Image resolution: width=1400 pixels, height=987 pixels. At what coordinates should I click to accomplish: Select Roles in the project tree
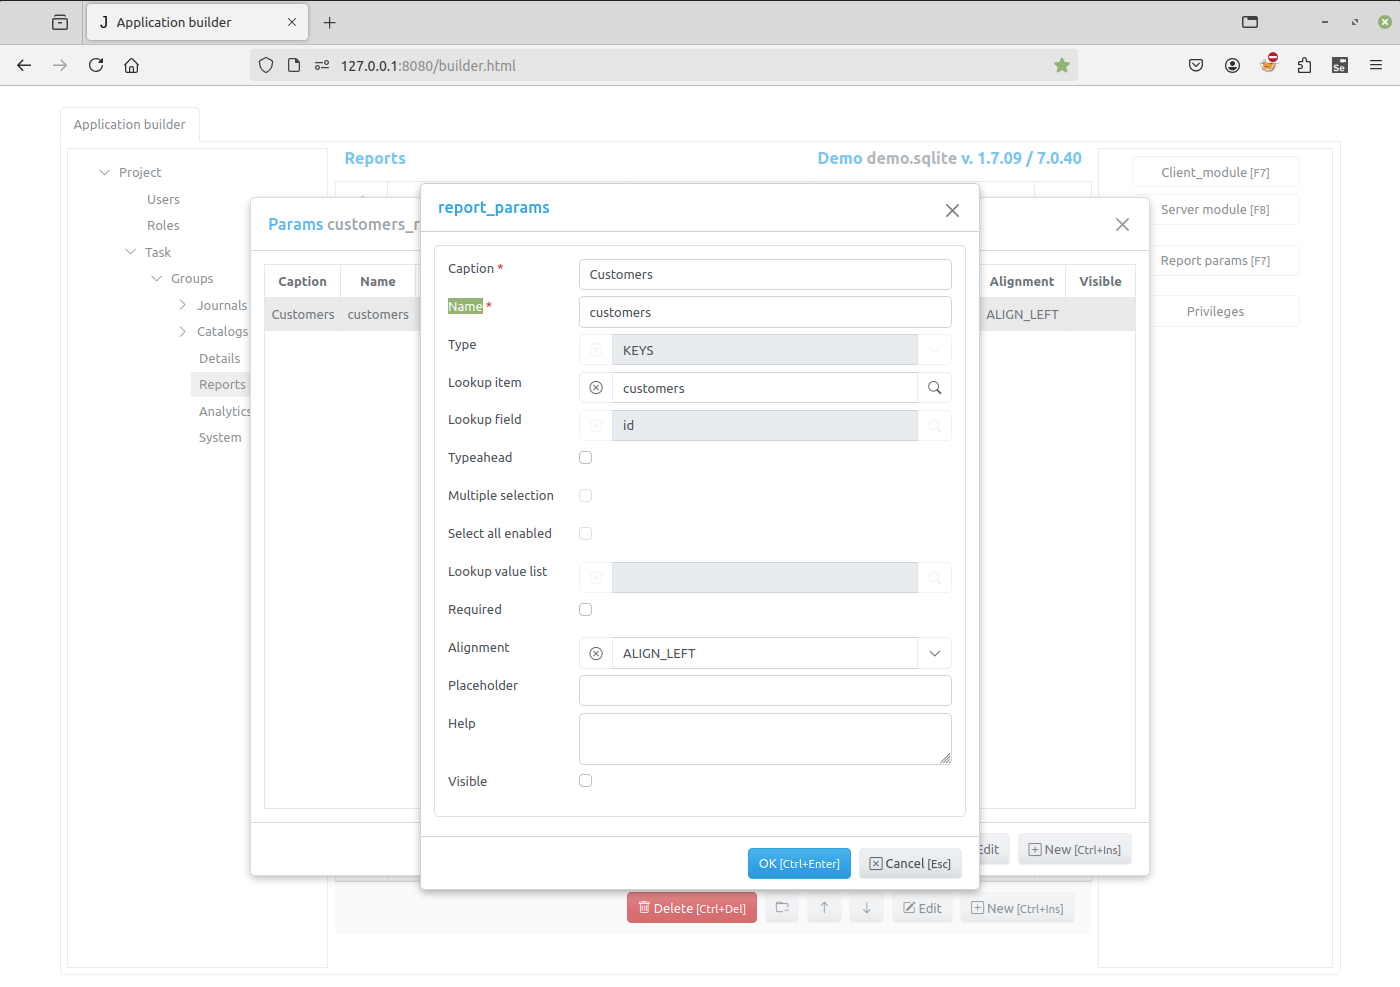tap(163, 226)
